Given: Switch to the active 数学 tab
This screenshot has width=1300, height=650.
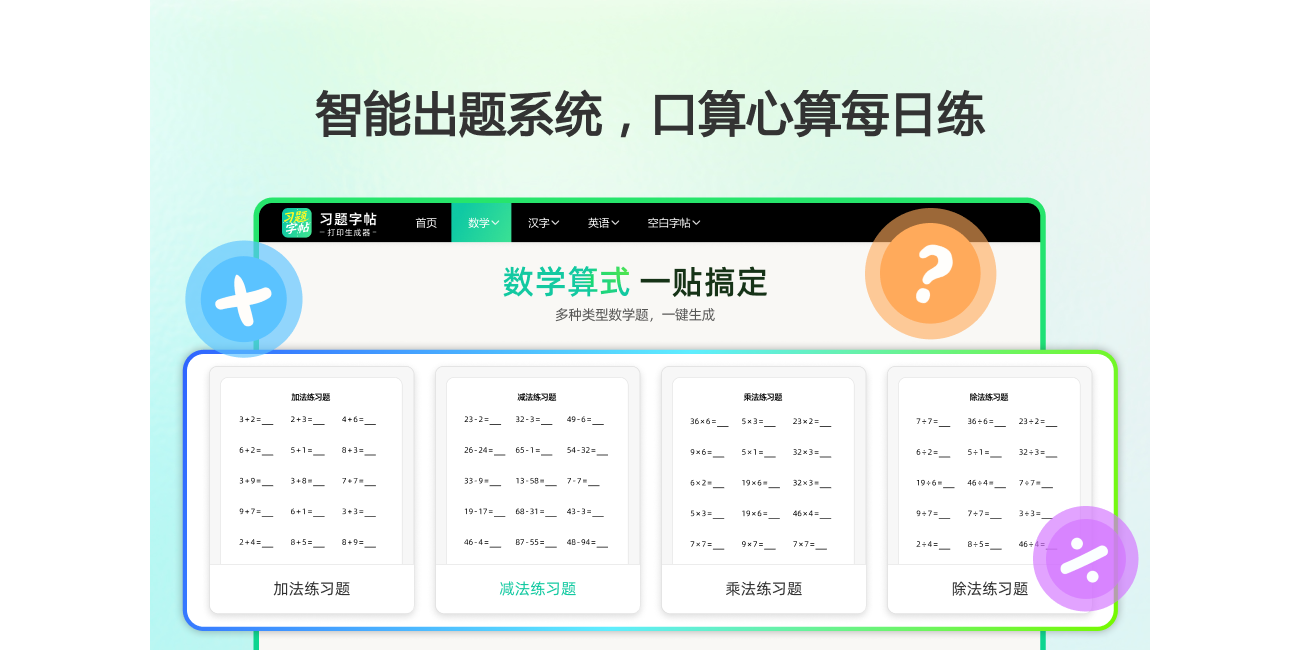Looking at the screenshot, I should (481, 222).
